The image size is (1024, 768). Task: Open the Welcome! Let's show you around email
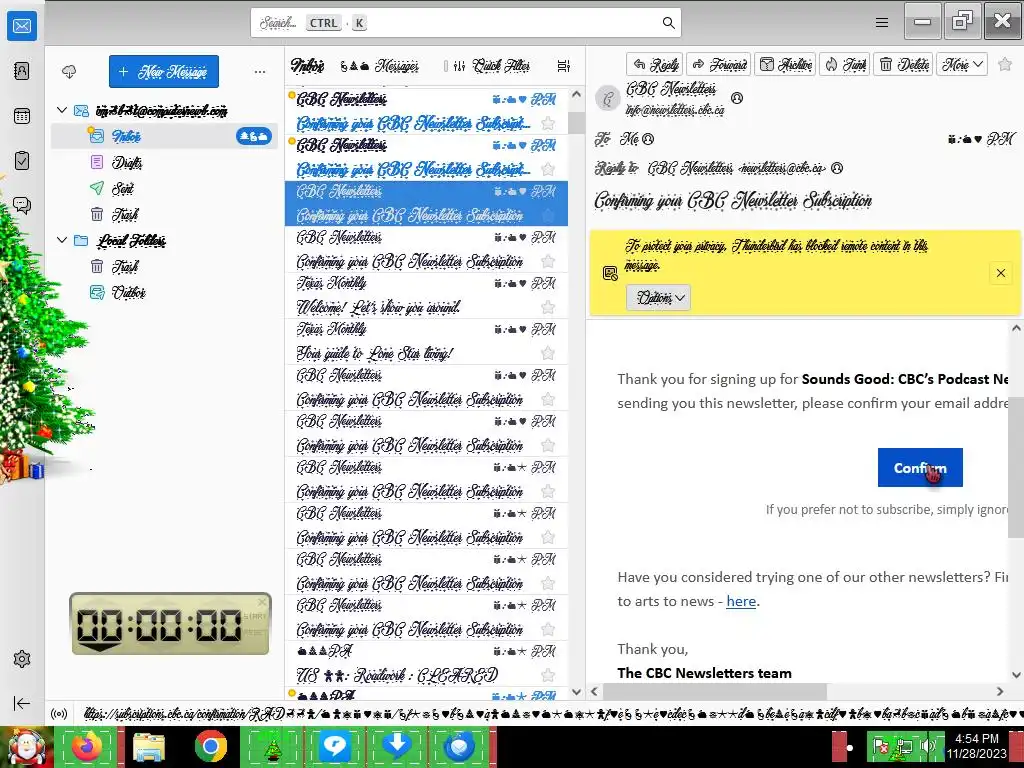click(x=426, y=295)
